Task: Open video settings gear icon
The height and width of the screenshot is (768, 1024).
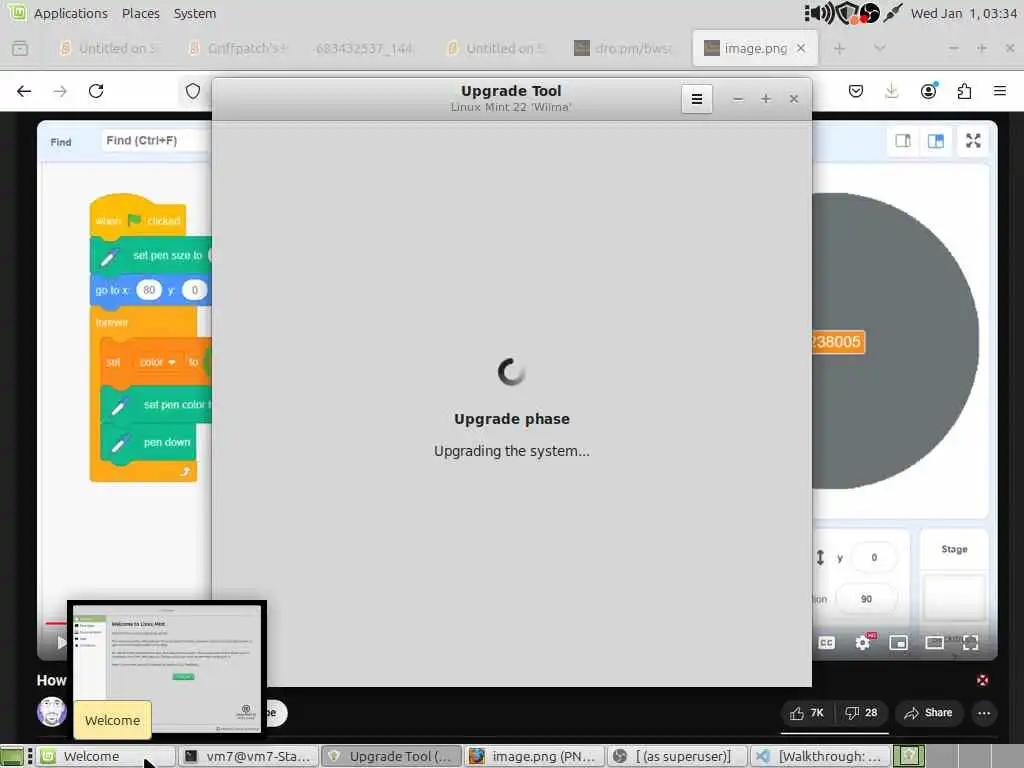Action: (x=863, y=643)
